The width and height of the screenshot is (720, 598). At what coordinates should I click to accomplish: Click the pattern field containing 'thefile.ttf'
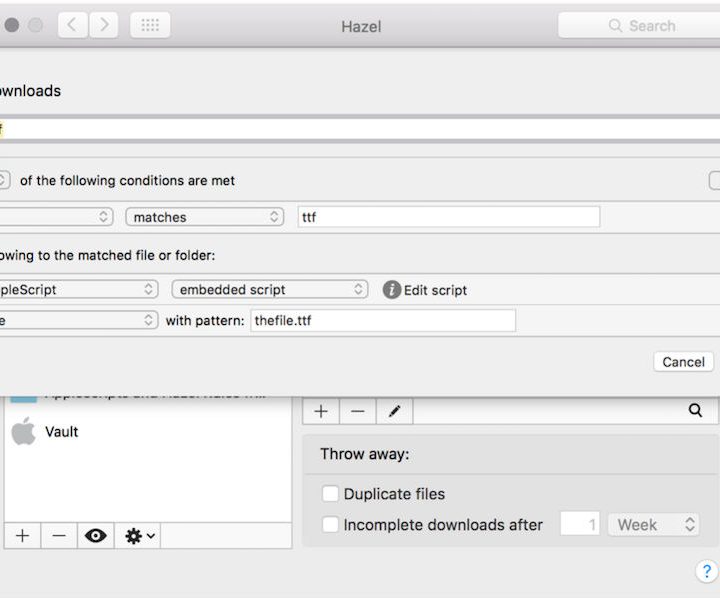tap(383, 320)
